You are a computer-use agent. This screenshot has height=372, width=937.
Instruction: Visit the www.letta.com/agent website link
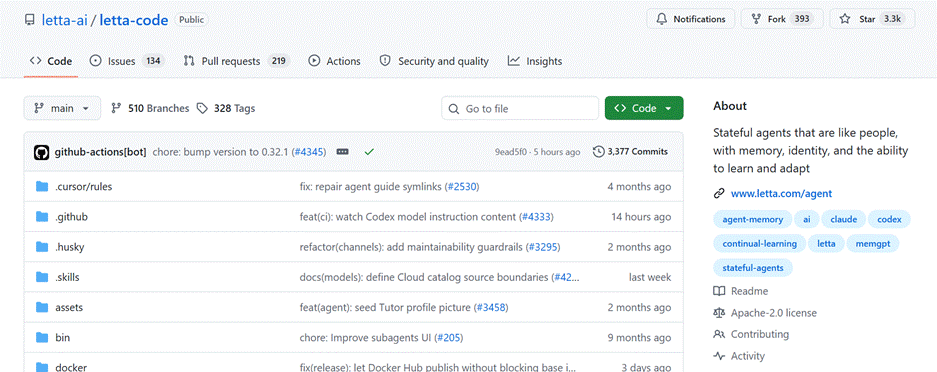[781, 193]
